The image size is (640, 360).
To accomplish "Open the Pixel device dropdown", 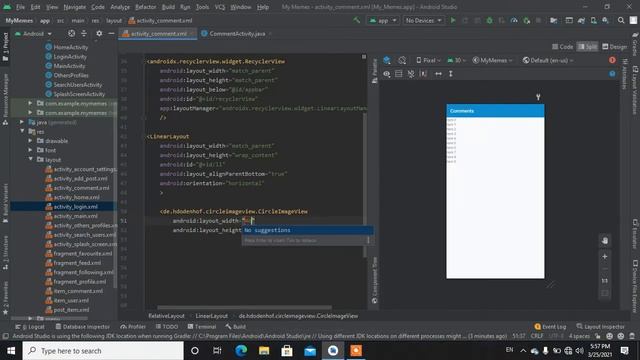I will tap(428, 60).
